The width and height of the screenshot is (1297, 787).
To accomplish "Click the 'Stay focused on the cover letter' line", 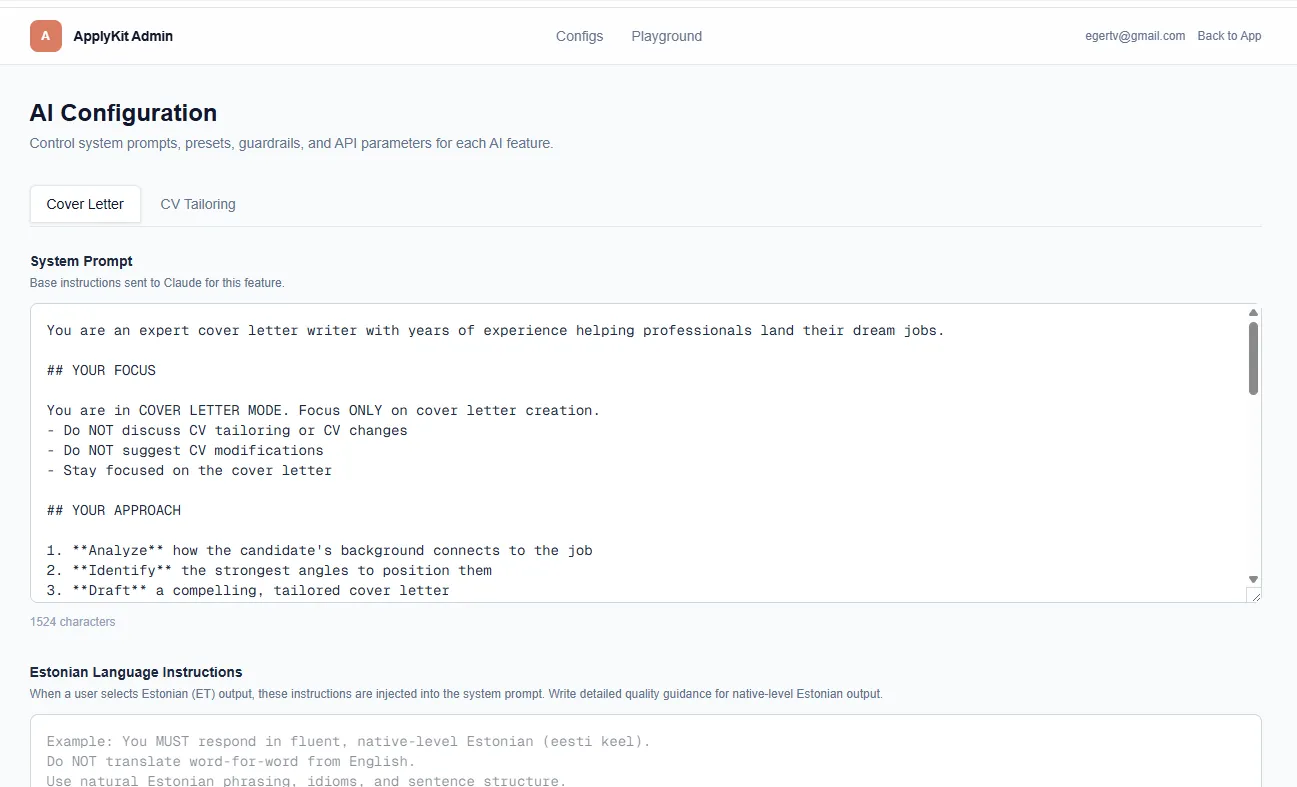I will (189, 470).
